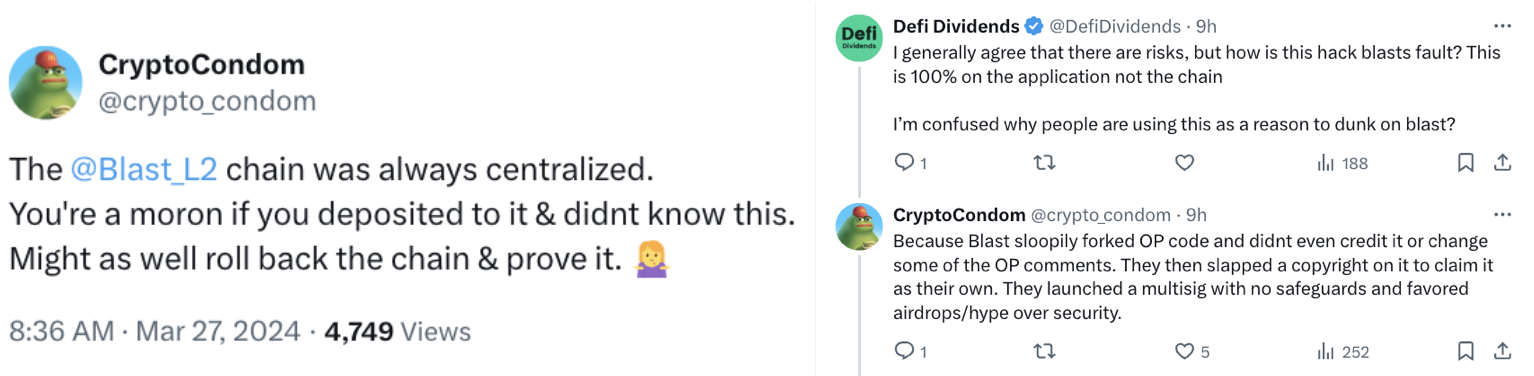View analytics showing 252 views
This screenshot has height=376, width=1534.
pyautogui.click(x=1342, y=351)
